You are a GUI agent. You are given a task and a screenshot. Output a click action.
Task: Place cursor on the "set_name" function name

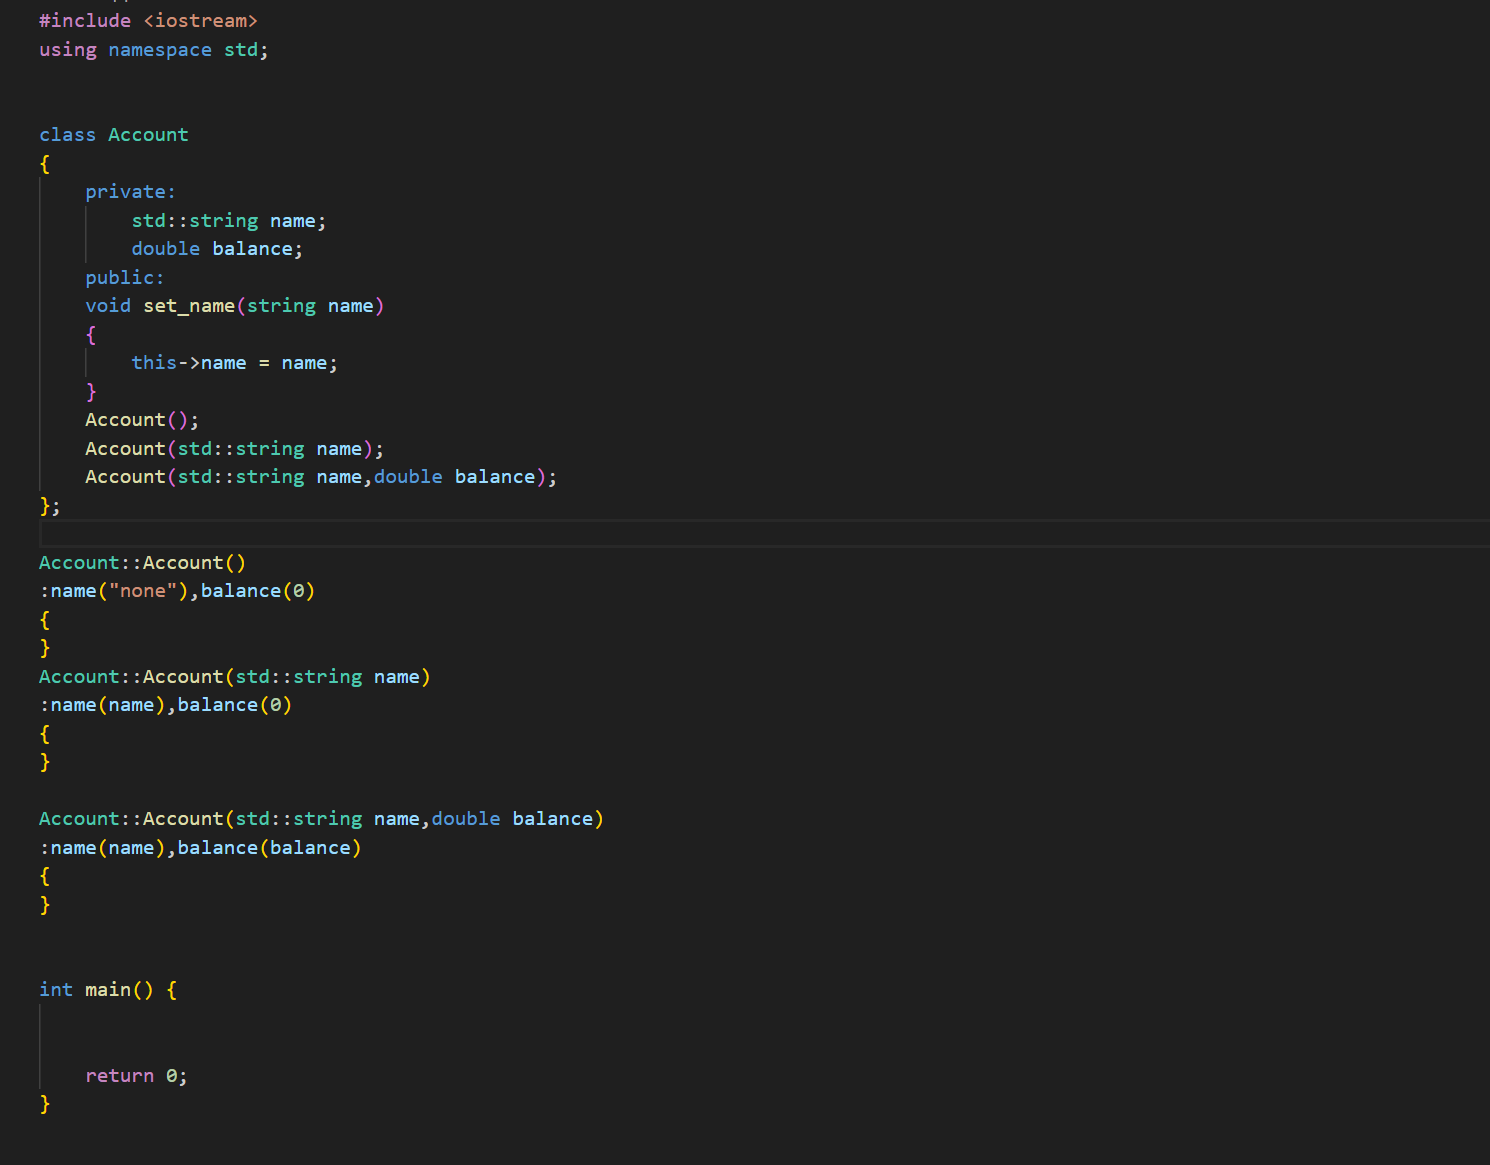click(189, 306)
